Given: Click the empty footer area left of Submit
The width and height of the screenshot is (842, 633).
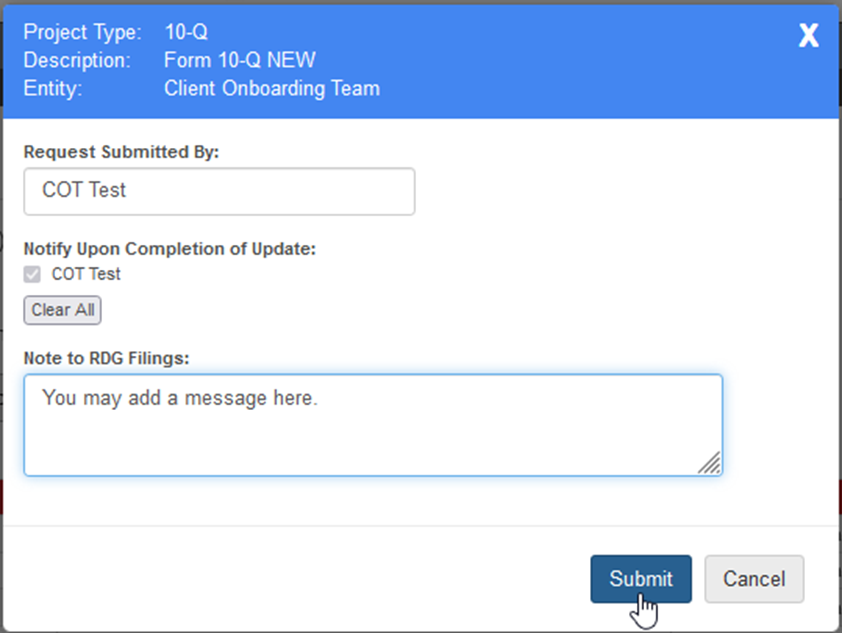Looking at the screenshot, I should [300, 579].
